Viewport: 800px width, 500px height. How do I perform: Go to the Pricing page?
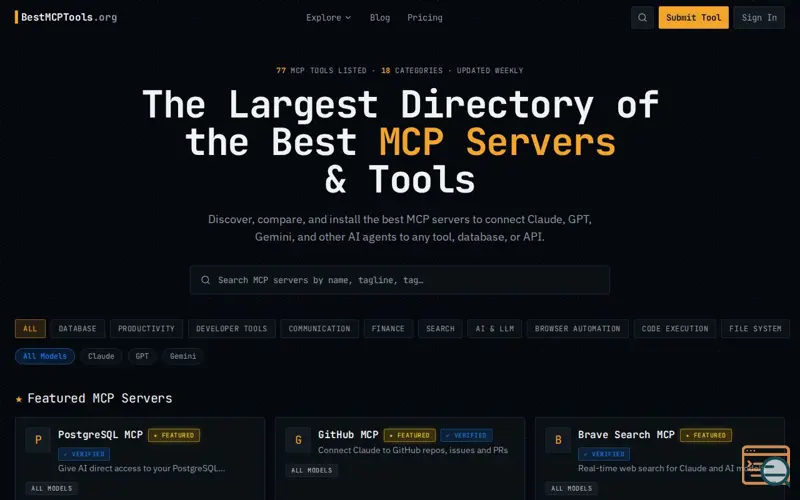coord(424,17)
